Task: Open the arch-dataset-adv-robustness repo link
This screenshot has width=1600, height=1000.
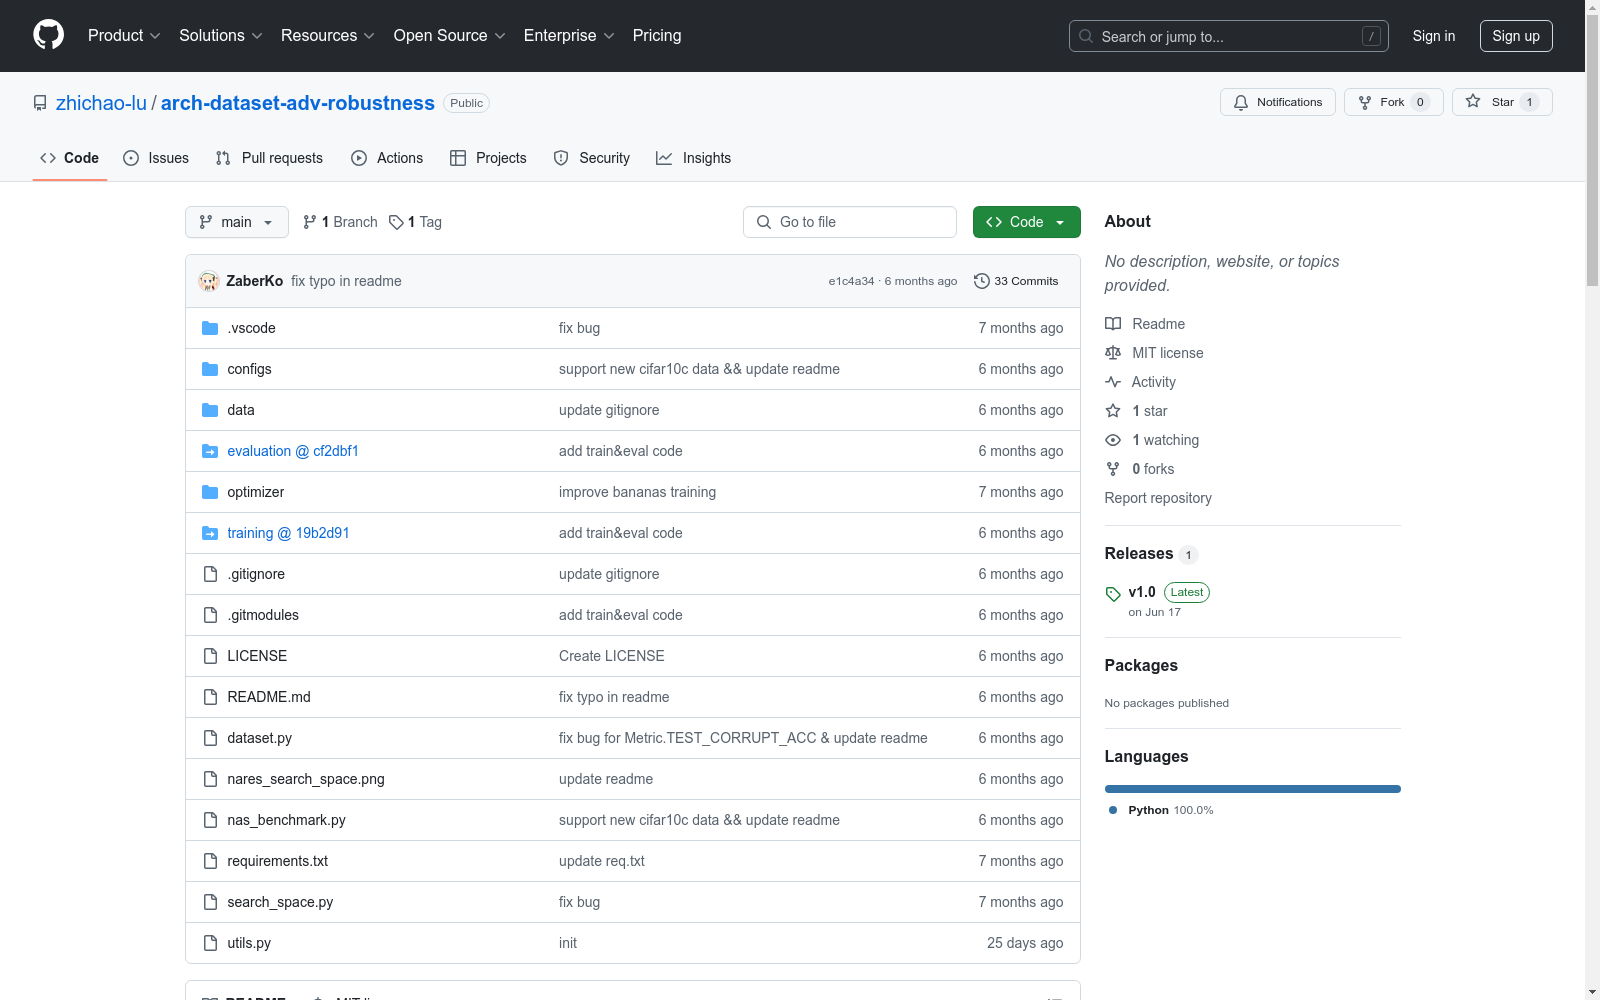Action: [298, 103]
